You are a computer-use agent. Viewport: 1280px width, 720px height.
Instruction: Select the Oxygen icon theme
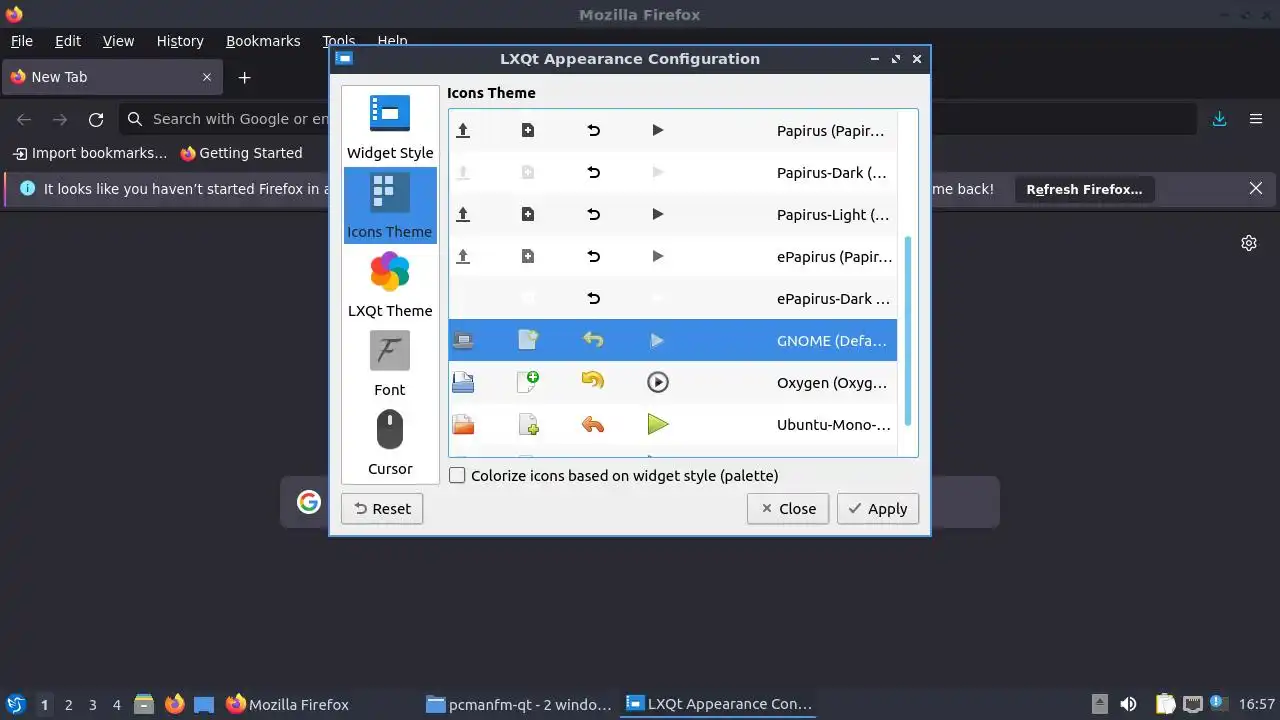click(x=672, y=382)
